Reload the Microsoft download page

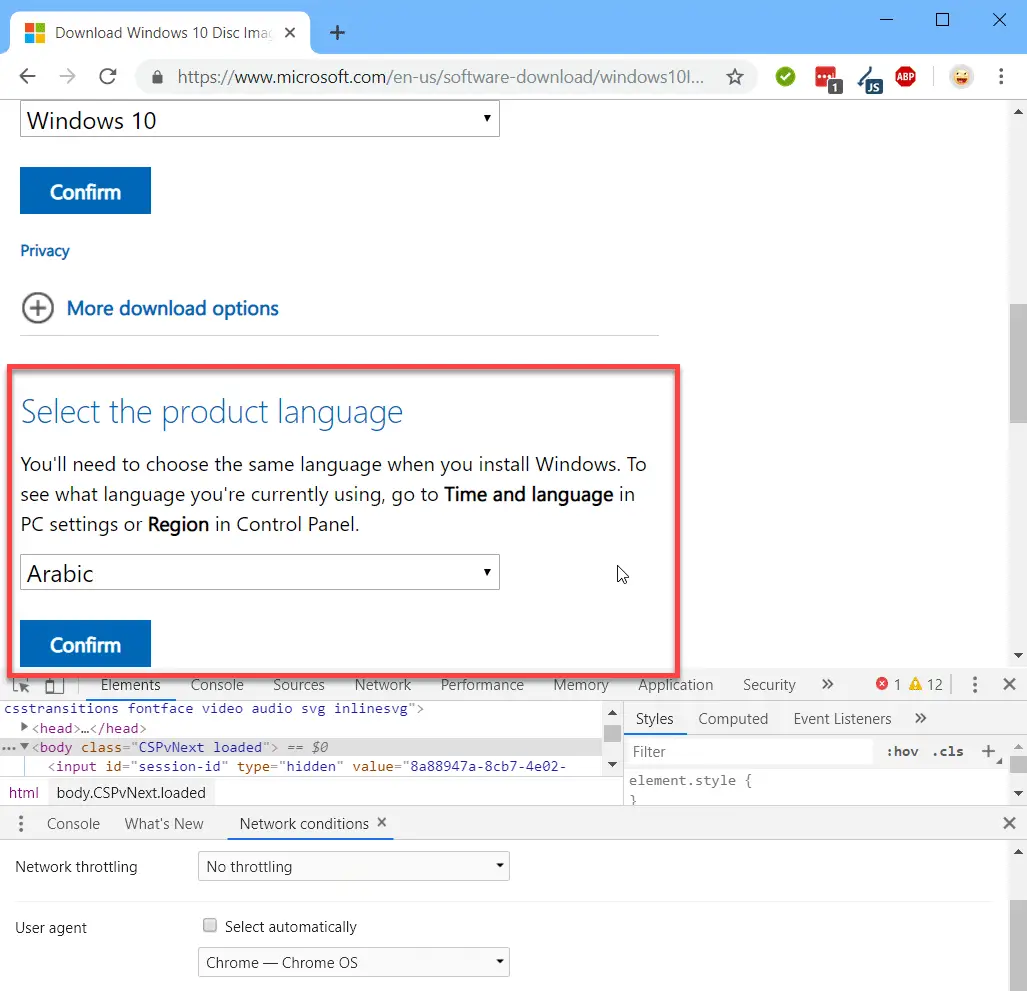click(108, 77)
